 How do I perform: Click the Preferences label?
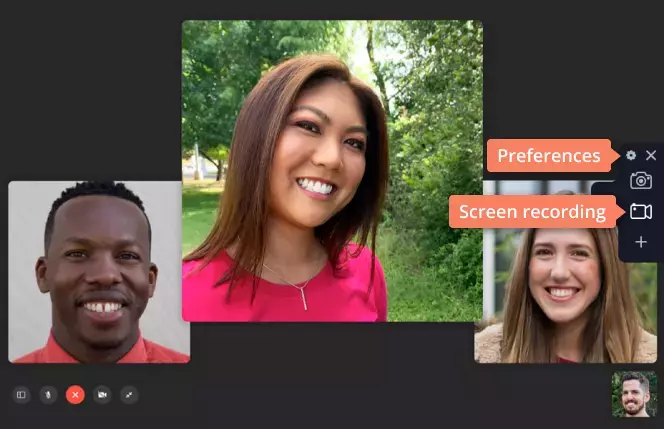549,155
